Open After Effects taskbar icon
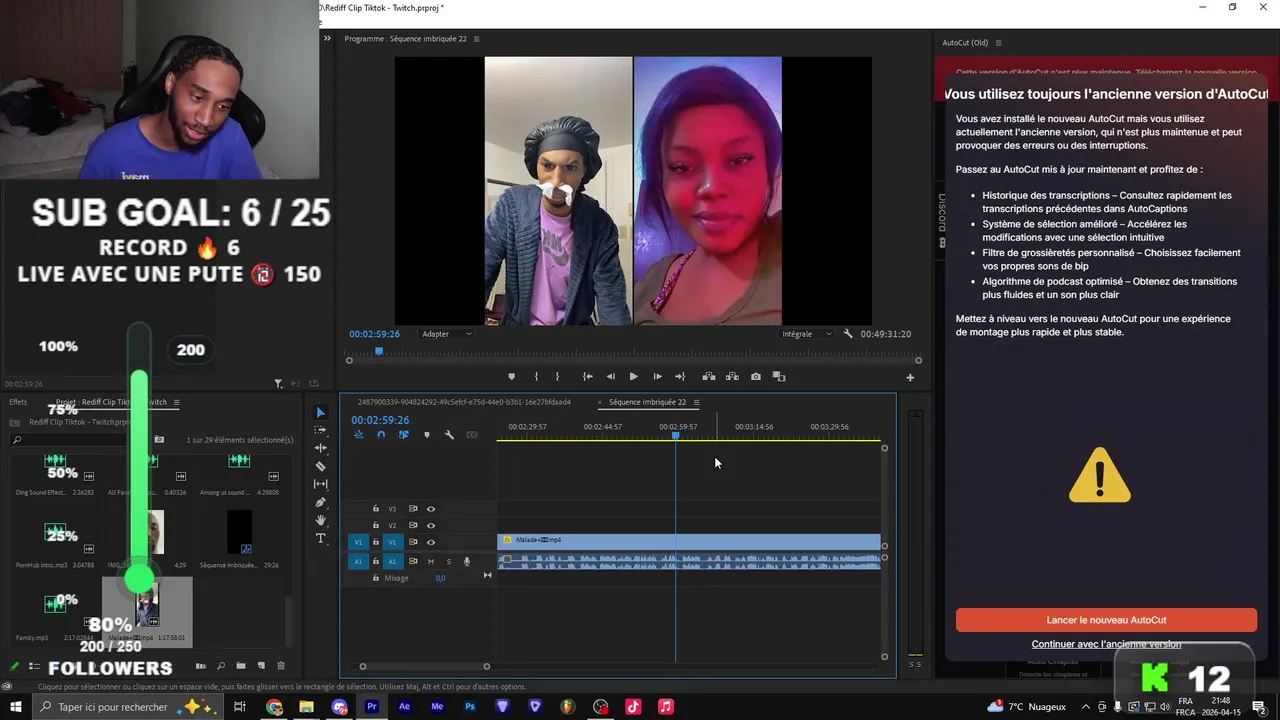This screenshot has width=1280, height=720. [x=404, y=707]
